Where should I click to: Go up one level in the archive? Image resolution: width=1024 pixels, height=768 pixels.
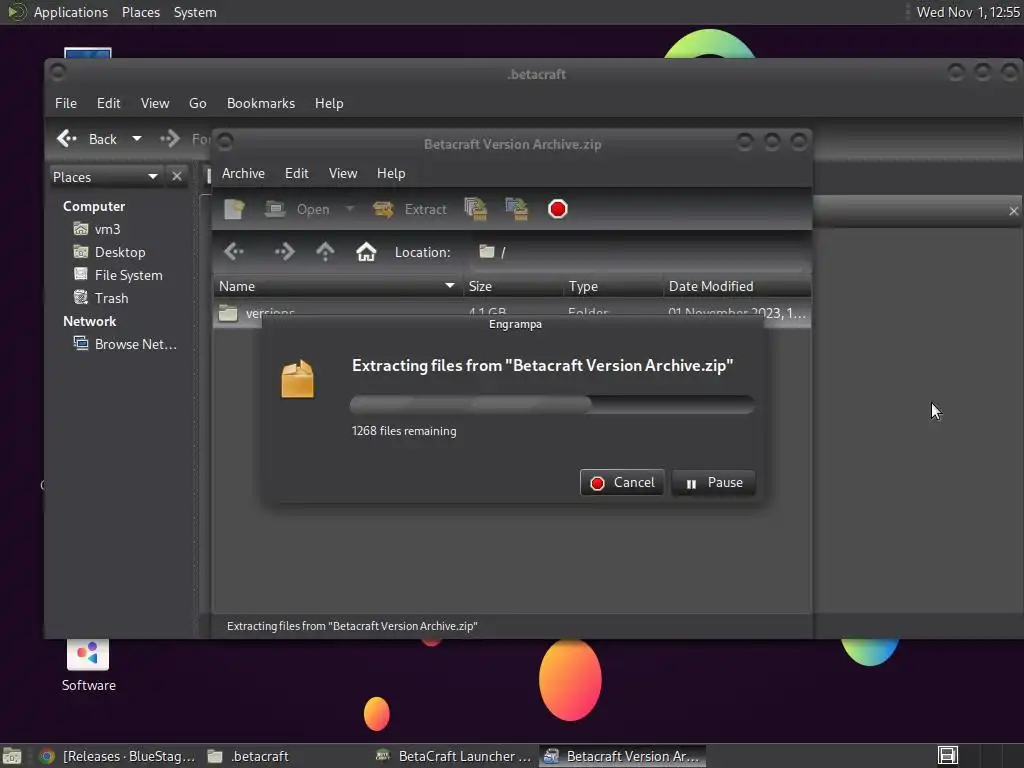click(325, 251)
